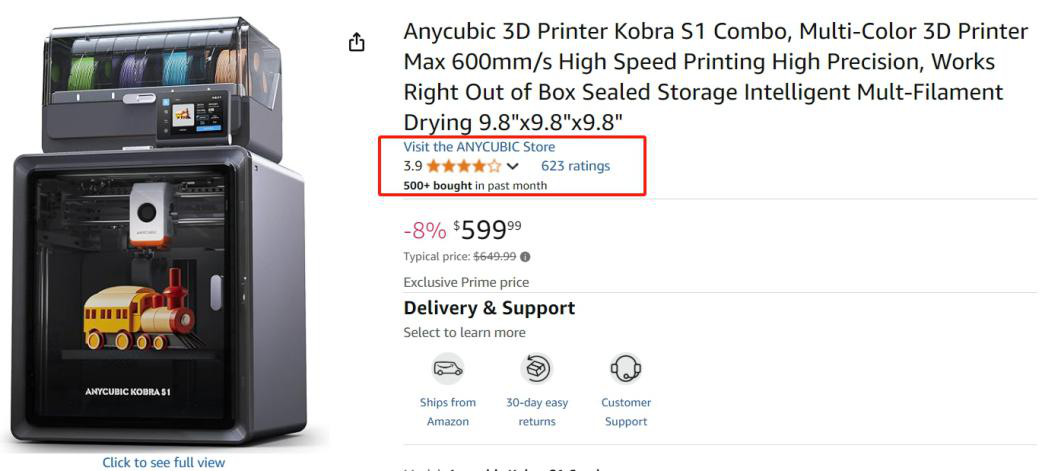Click the return box icon above 30-day easy returns
The height and width of the screenshot is (471, 1042).
click(x=537, y=369)
